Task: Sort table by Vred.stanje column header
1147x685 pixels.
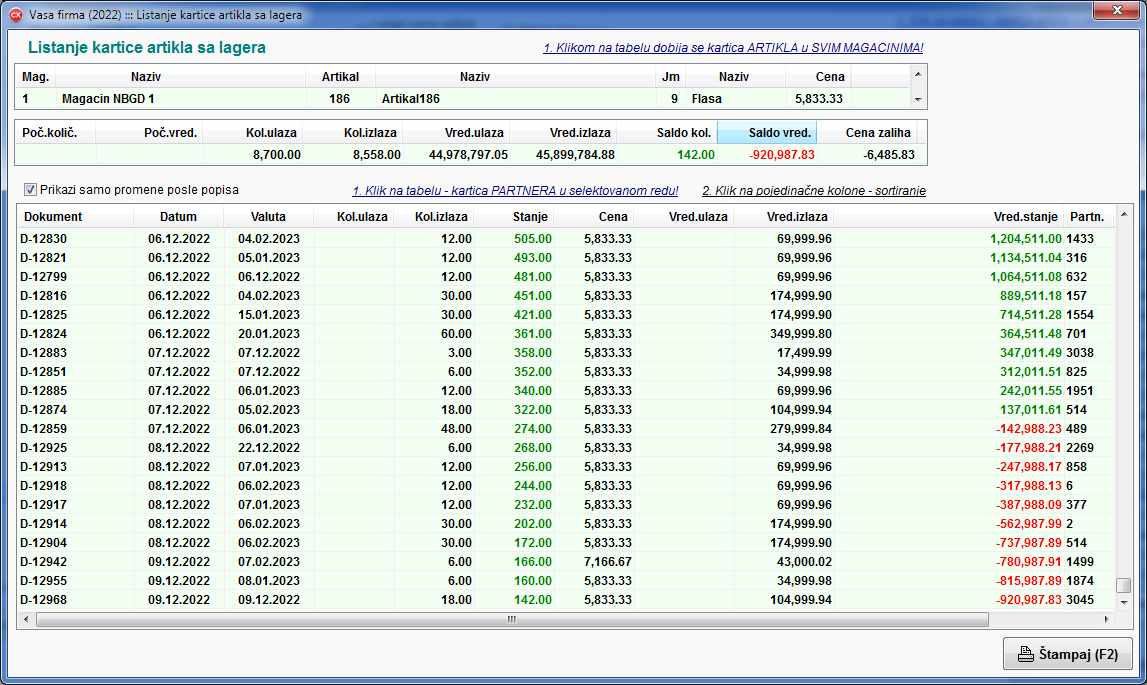Action: coord(949,217)
